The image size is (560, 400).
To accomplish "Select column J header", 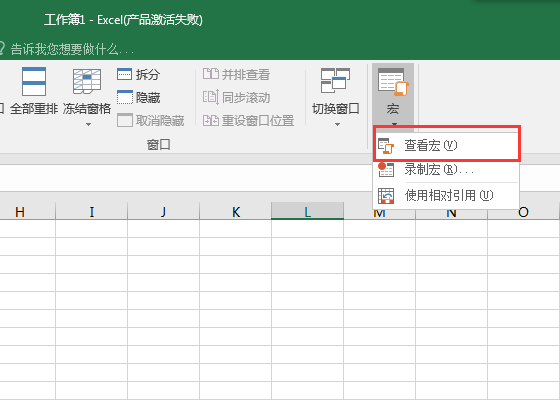I will pos(163,212).
